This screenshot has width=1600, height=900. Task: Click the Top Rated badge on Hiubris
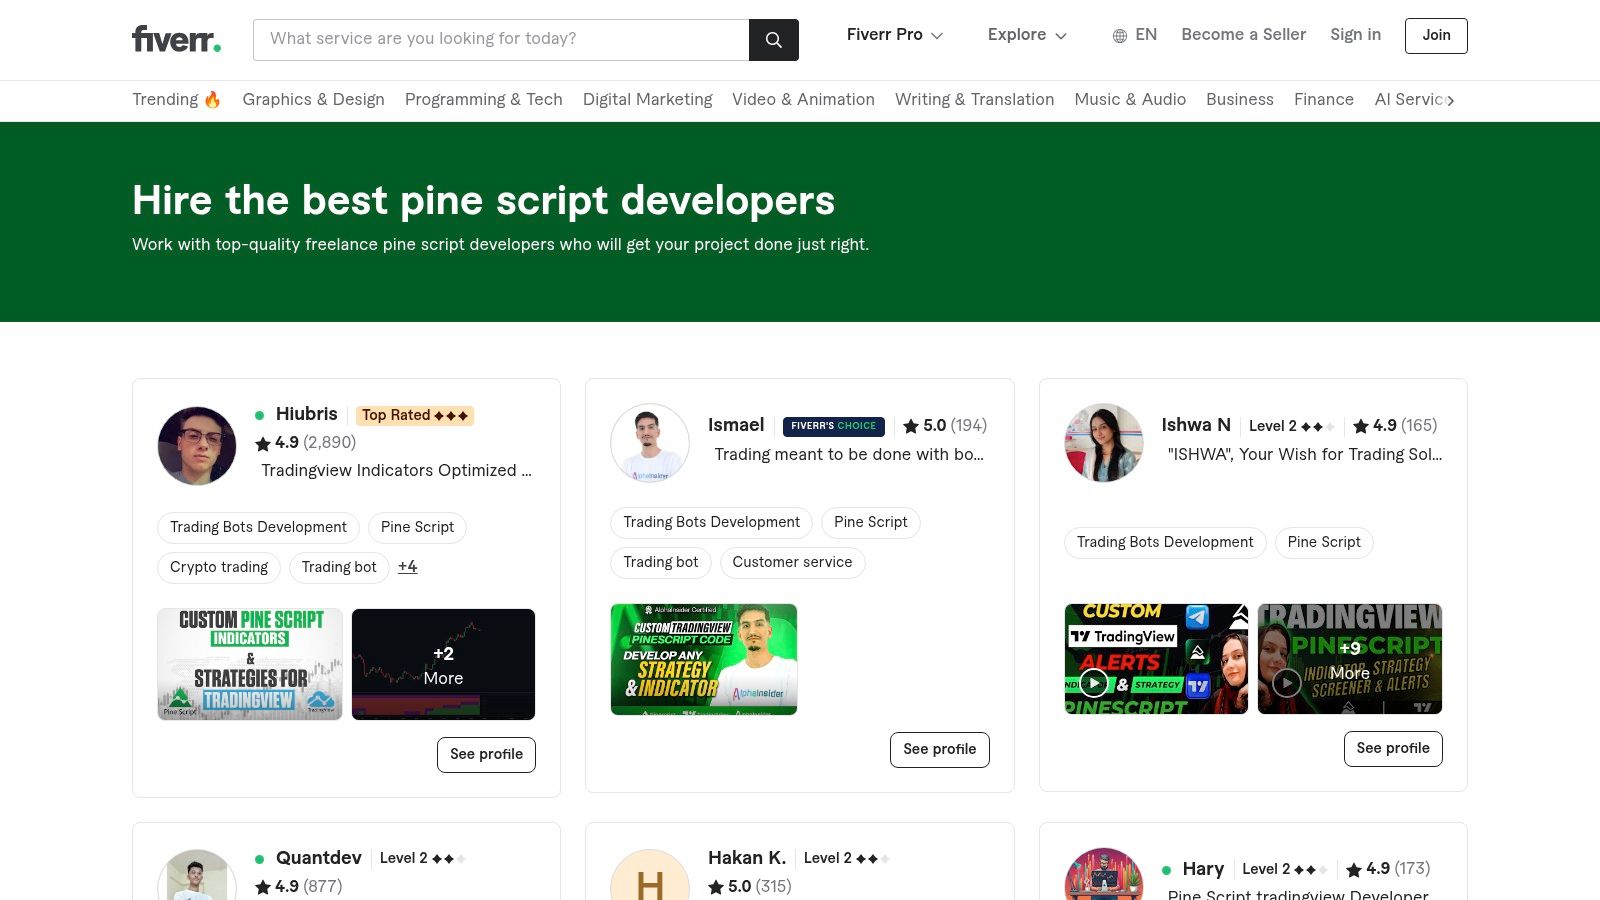[415, 415]
